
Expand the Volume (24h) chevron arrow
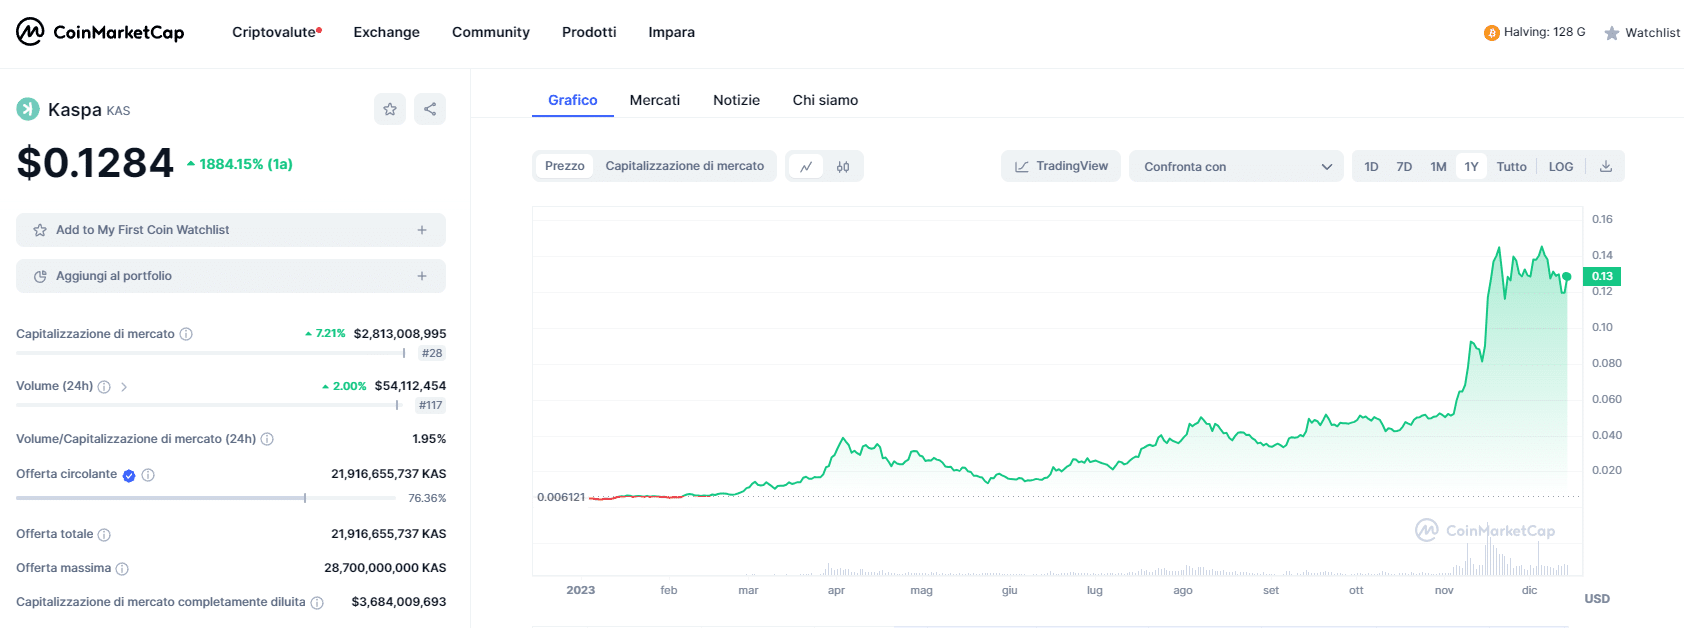pyautogui.click(x=124, y=387)
